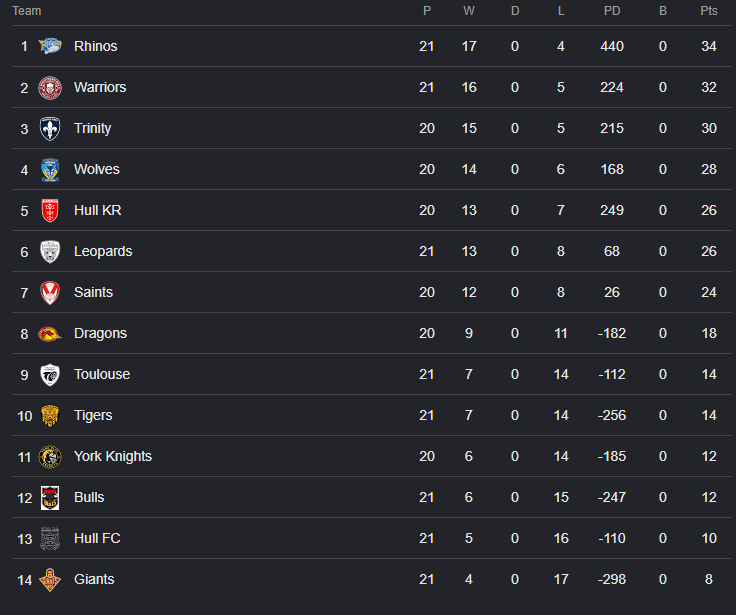This screenshot has width=736, height=615.
Task: Click the Giants team logo
Action: pos(50,580)
